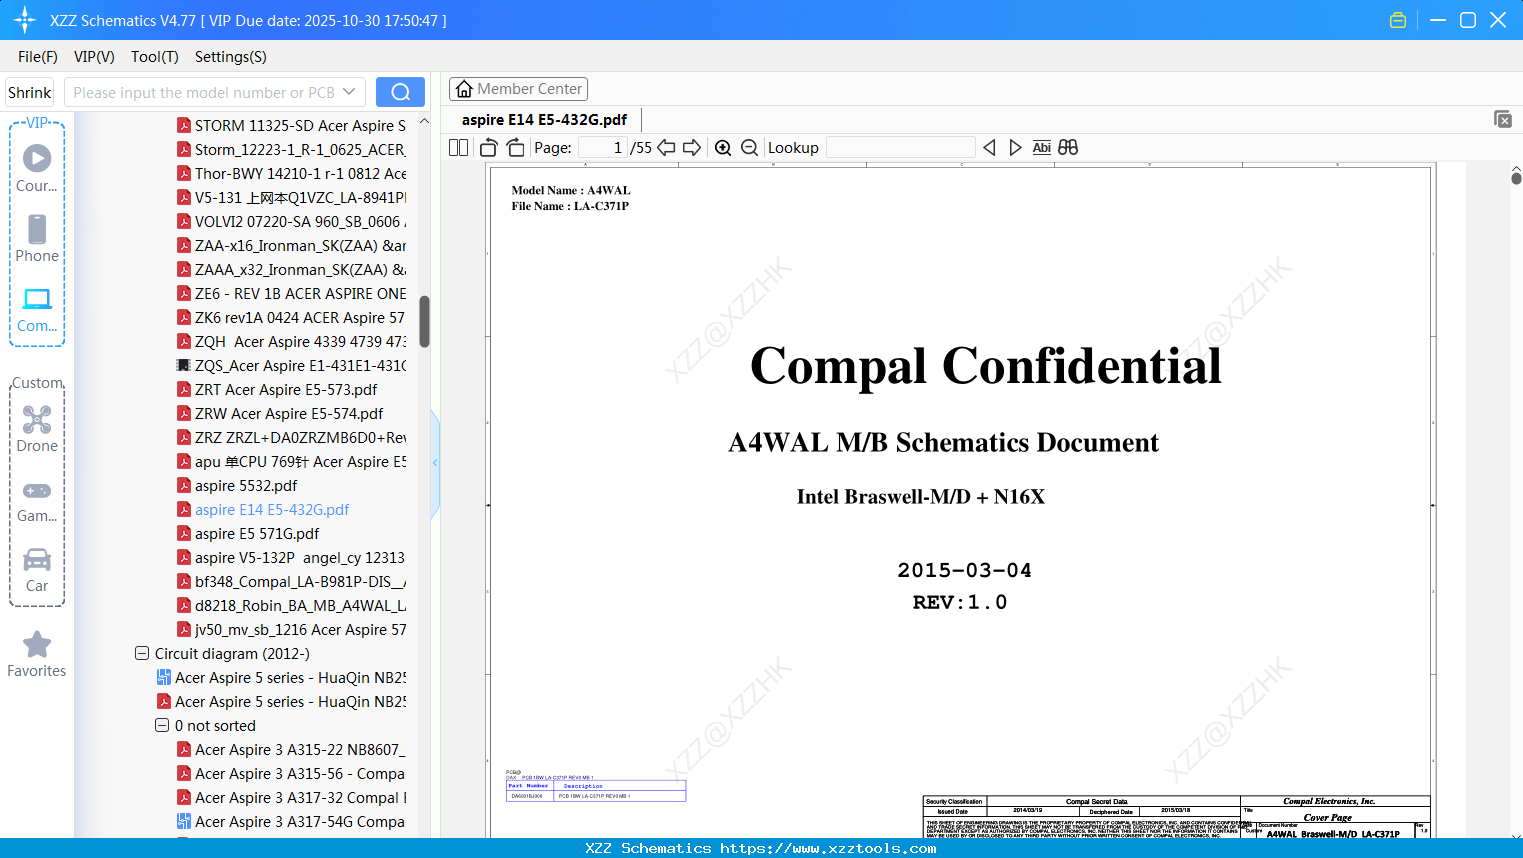Click the binoculars search icon
Viewport: 1523px width, 858px height.
click(x=1068, y=148)
